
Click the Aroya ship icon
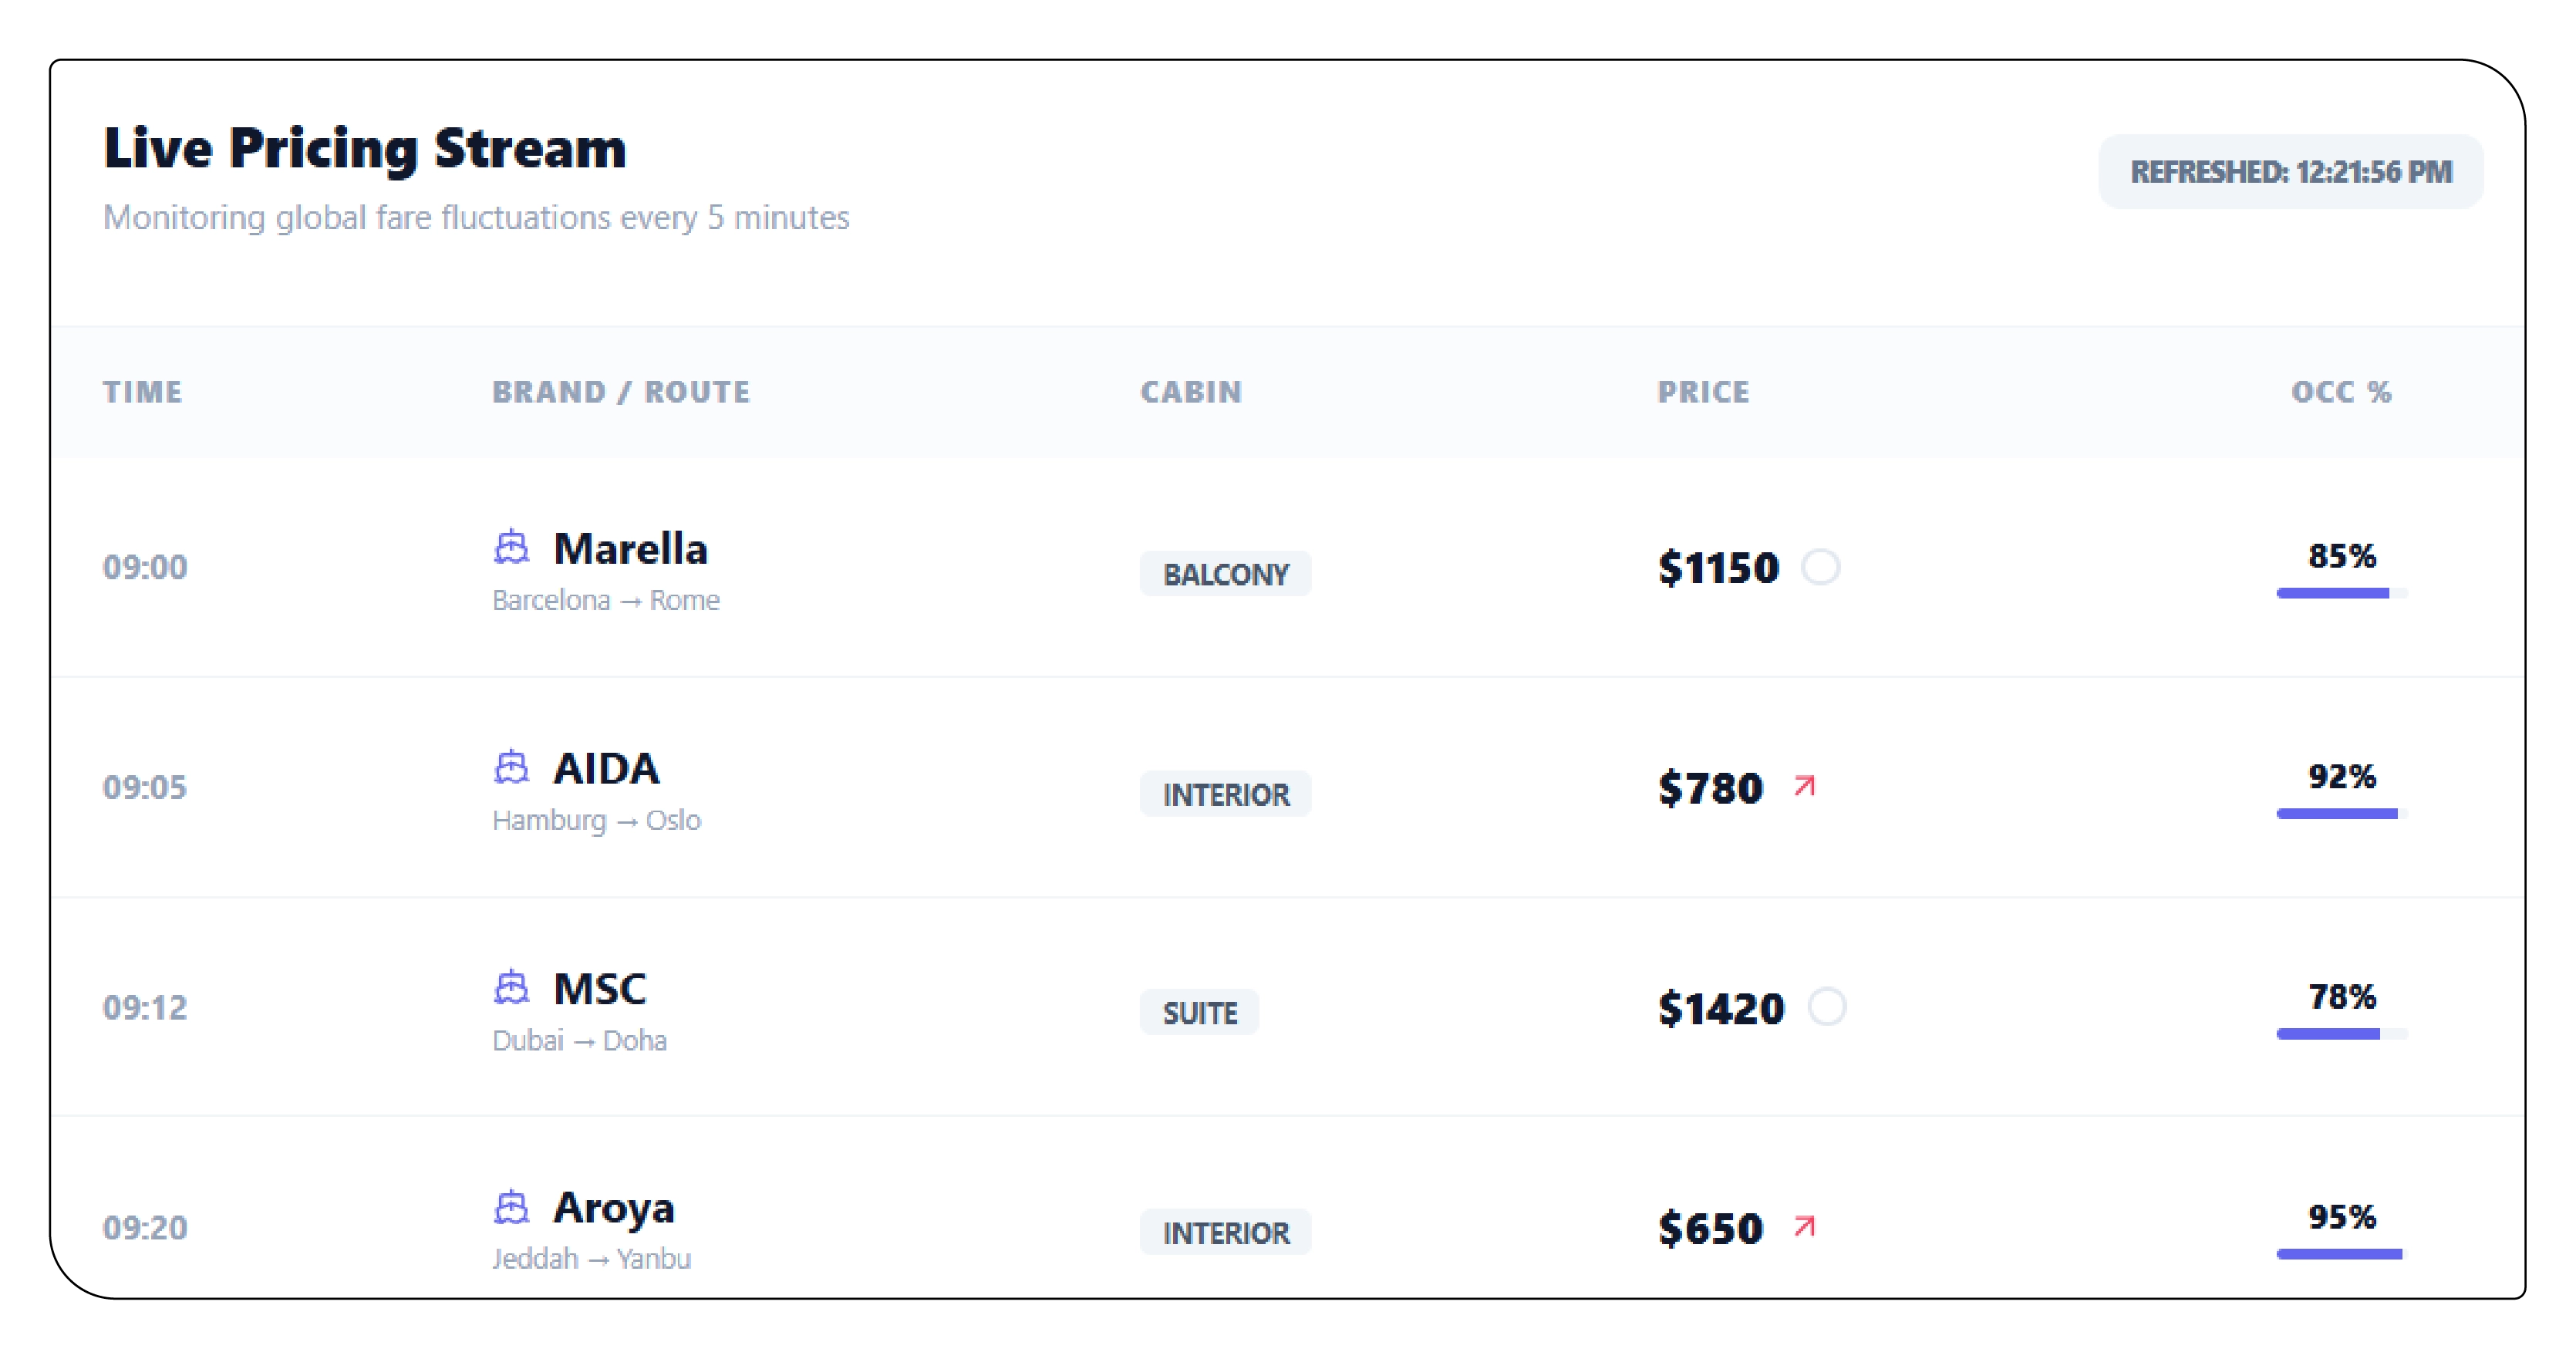click(513, 1207)
